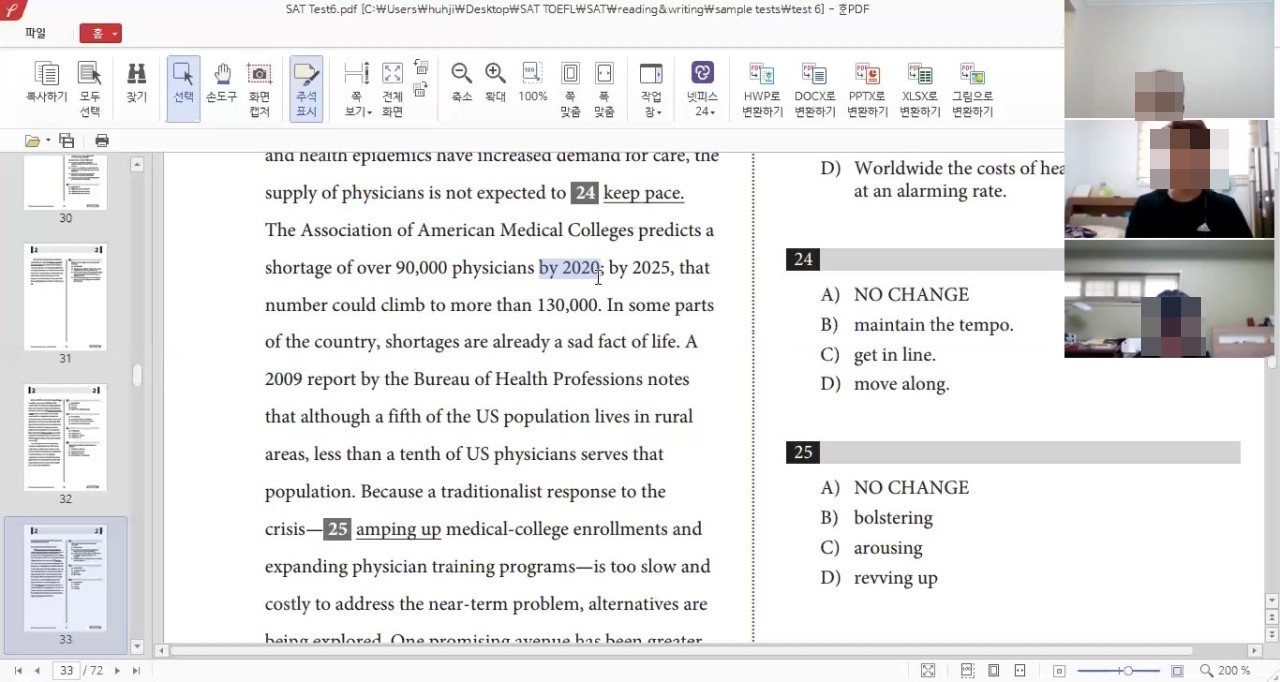This screenshot has height=682, width=1280.
Task: Fit page width with 폭 맞춤
Action: click(x=604, y=88)
